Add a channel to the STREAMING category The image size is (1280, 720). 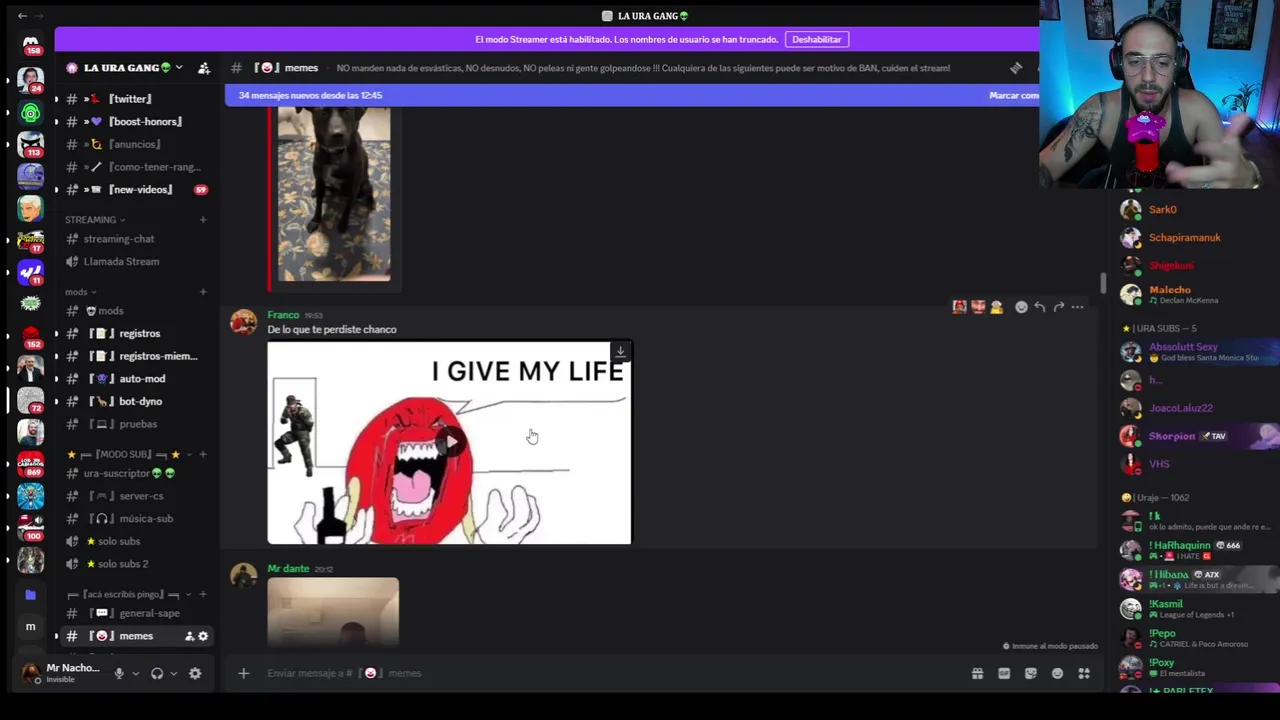[x=203, y=220]
